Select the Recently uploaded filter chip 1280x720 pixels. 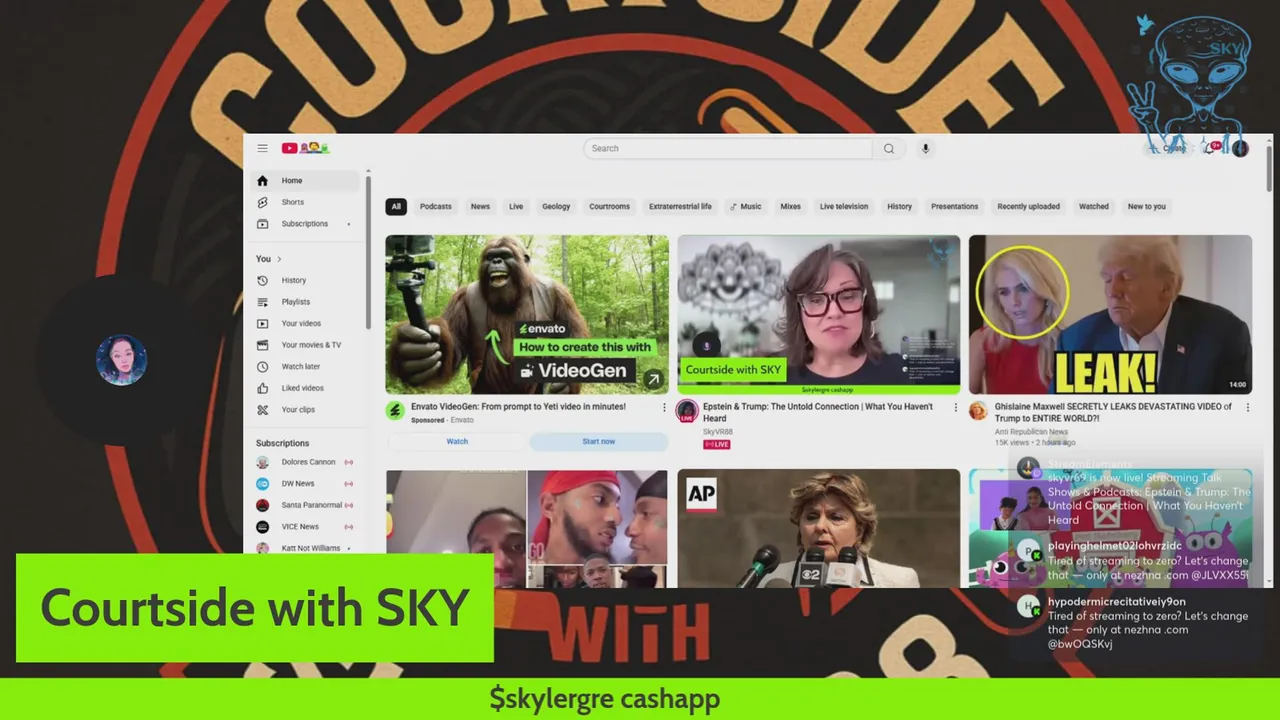tap(1028, 206)
